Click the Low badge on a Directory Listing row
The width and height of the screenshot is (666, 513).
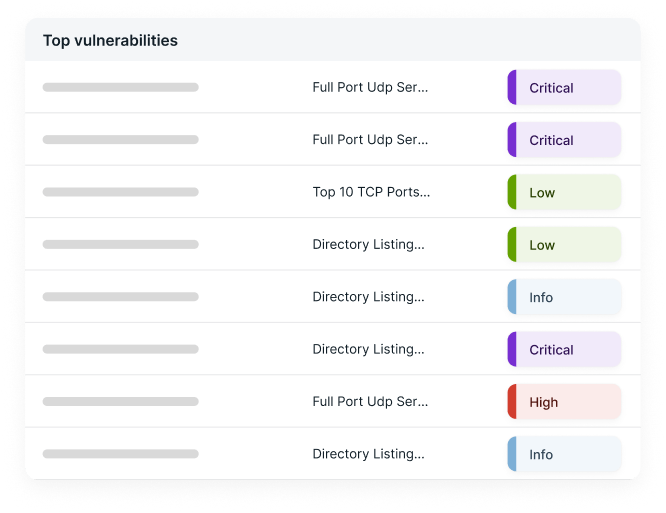(x=564, y=245)
